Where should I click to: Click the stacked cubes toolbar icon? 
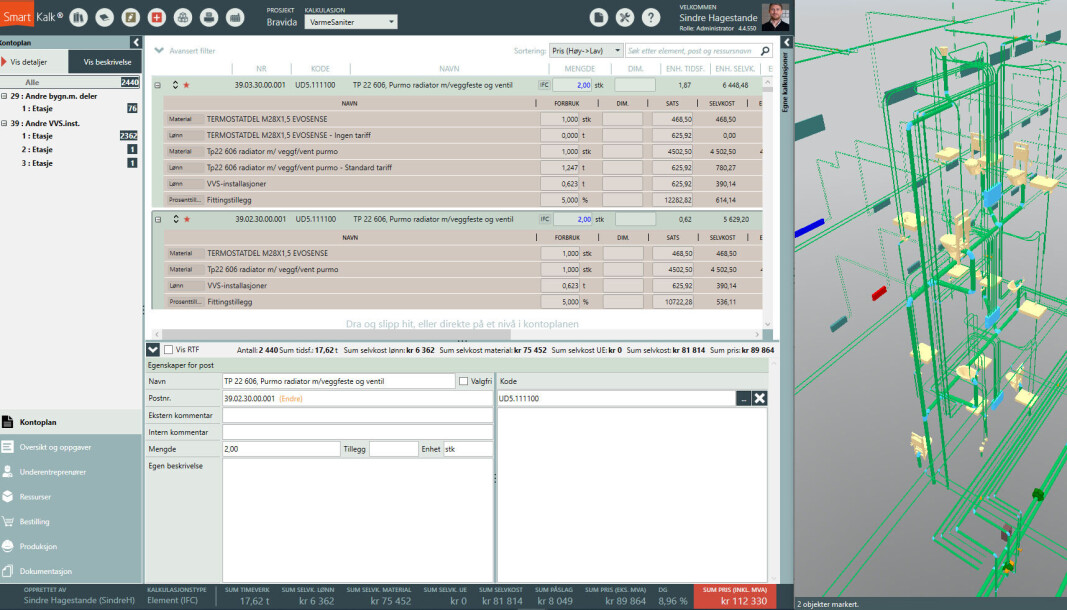pos(183,17)
